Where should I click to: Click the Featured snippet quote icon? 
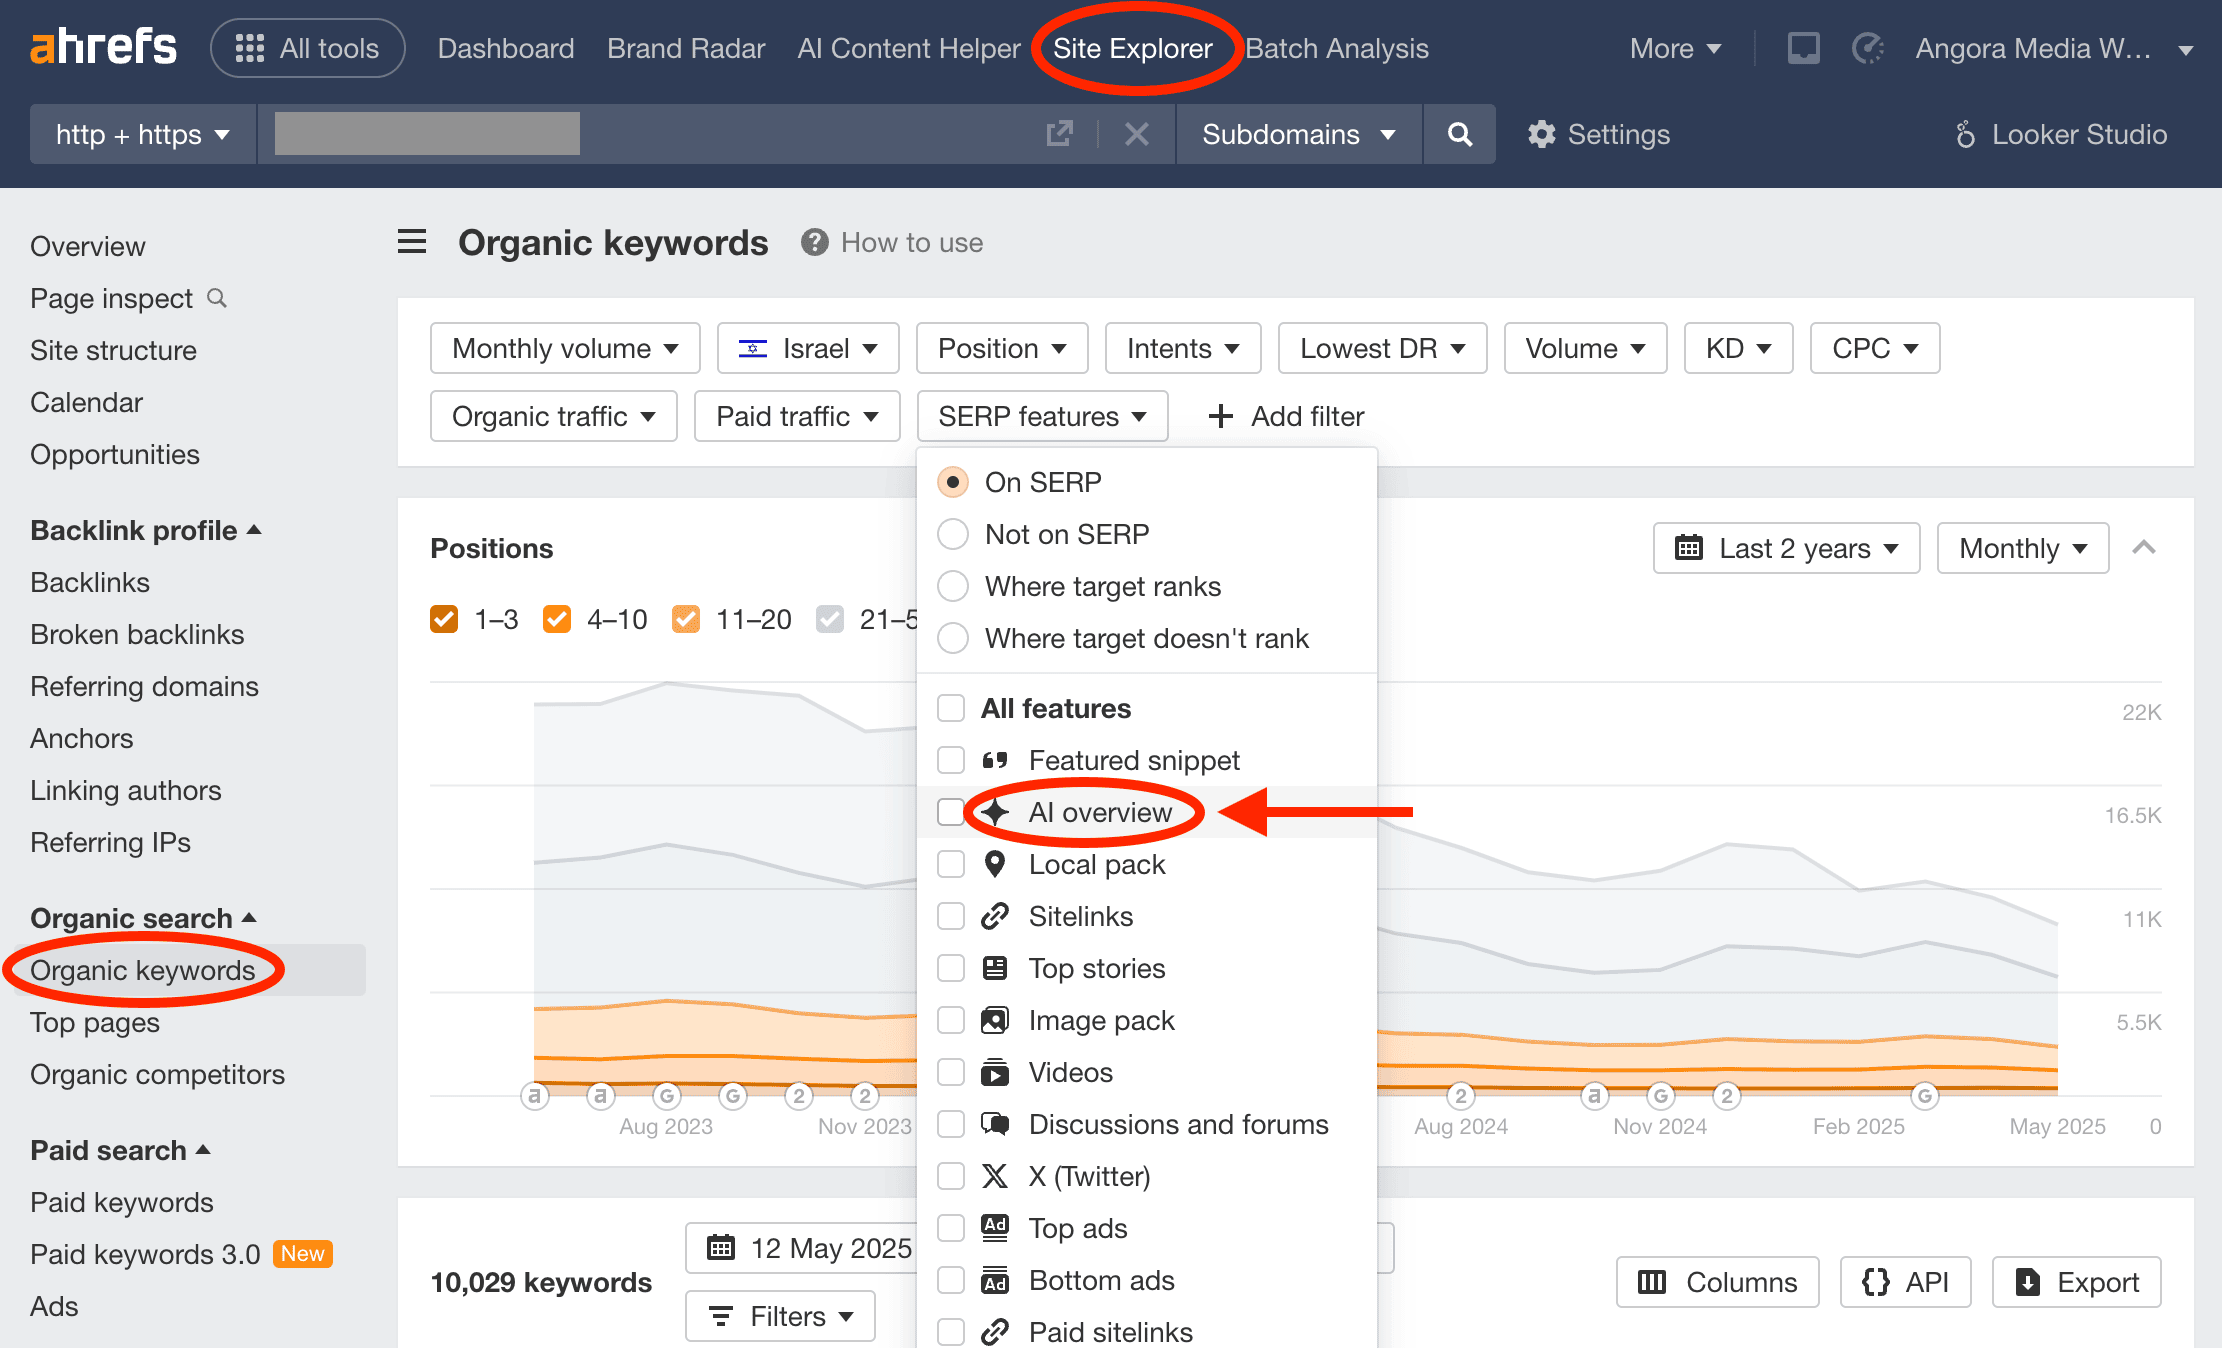(994, 761)
